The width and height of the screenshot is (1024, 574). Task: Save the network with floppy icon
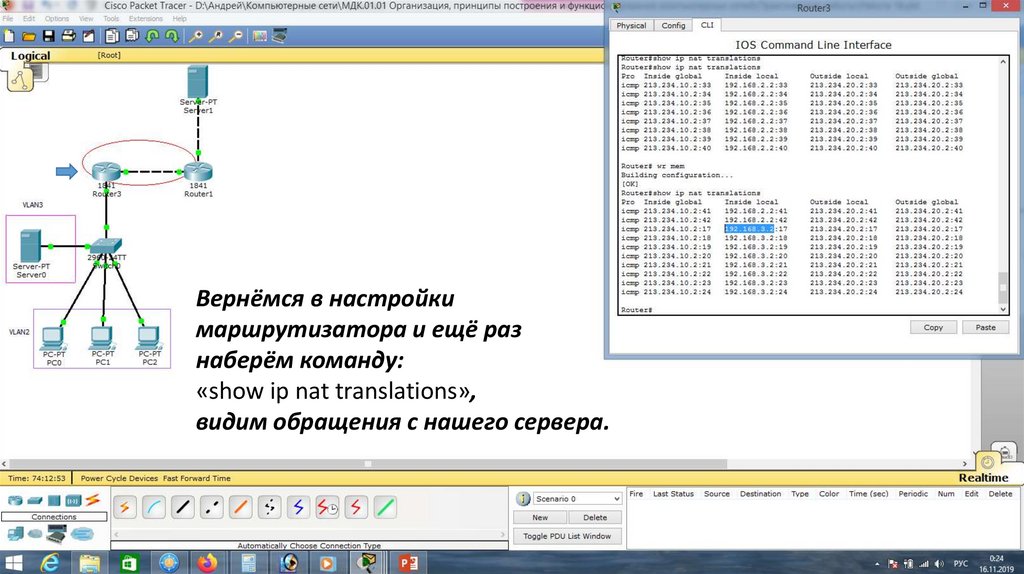48,36
